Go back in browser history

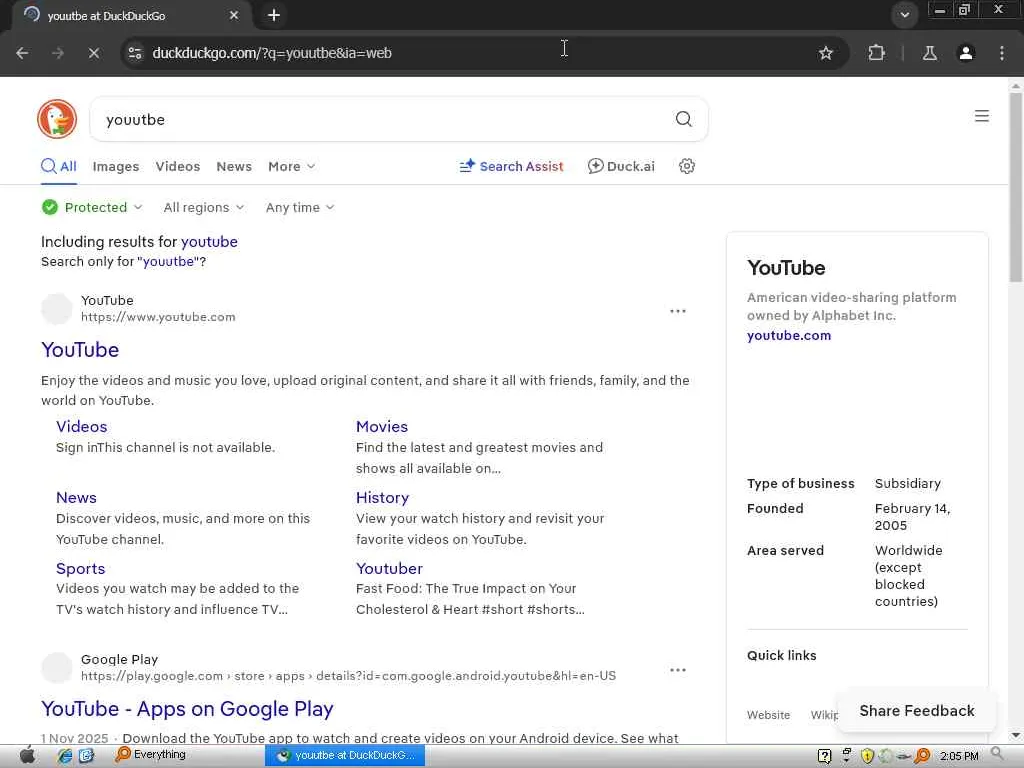(22, 53)
